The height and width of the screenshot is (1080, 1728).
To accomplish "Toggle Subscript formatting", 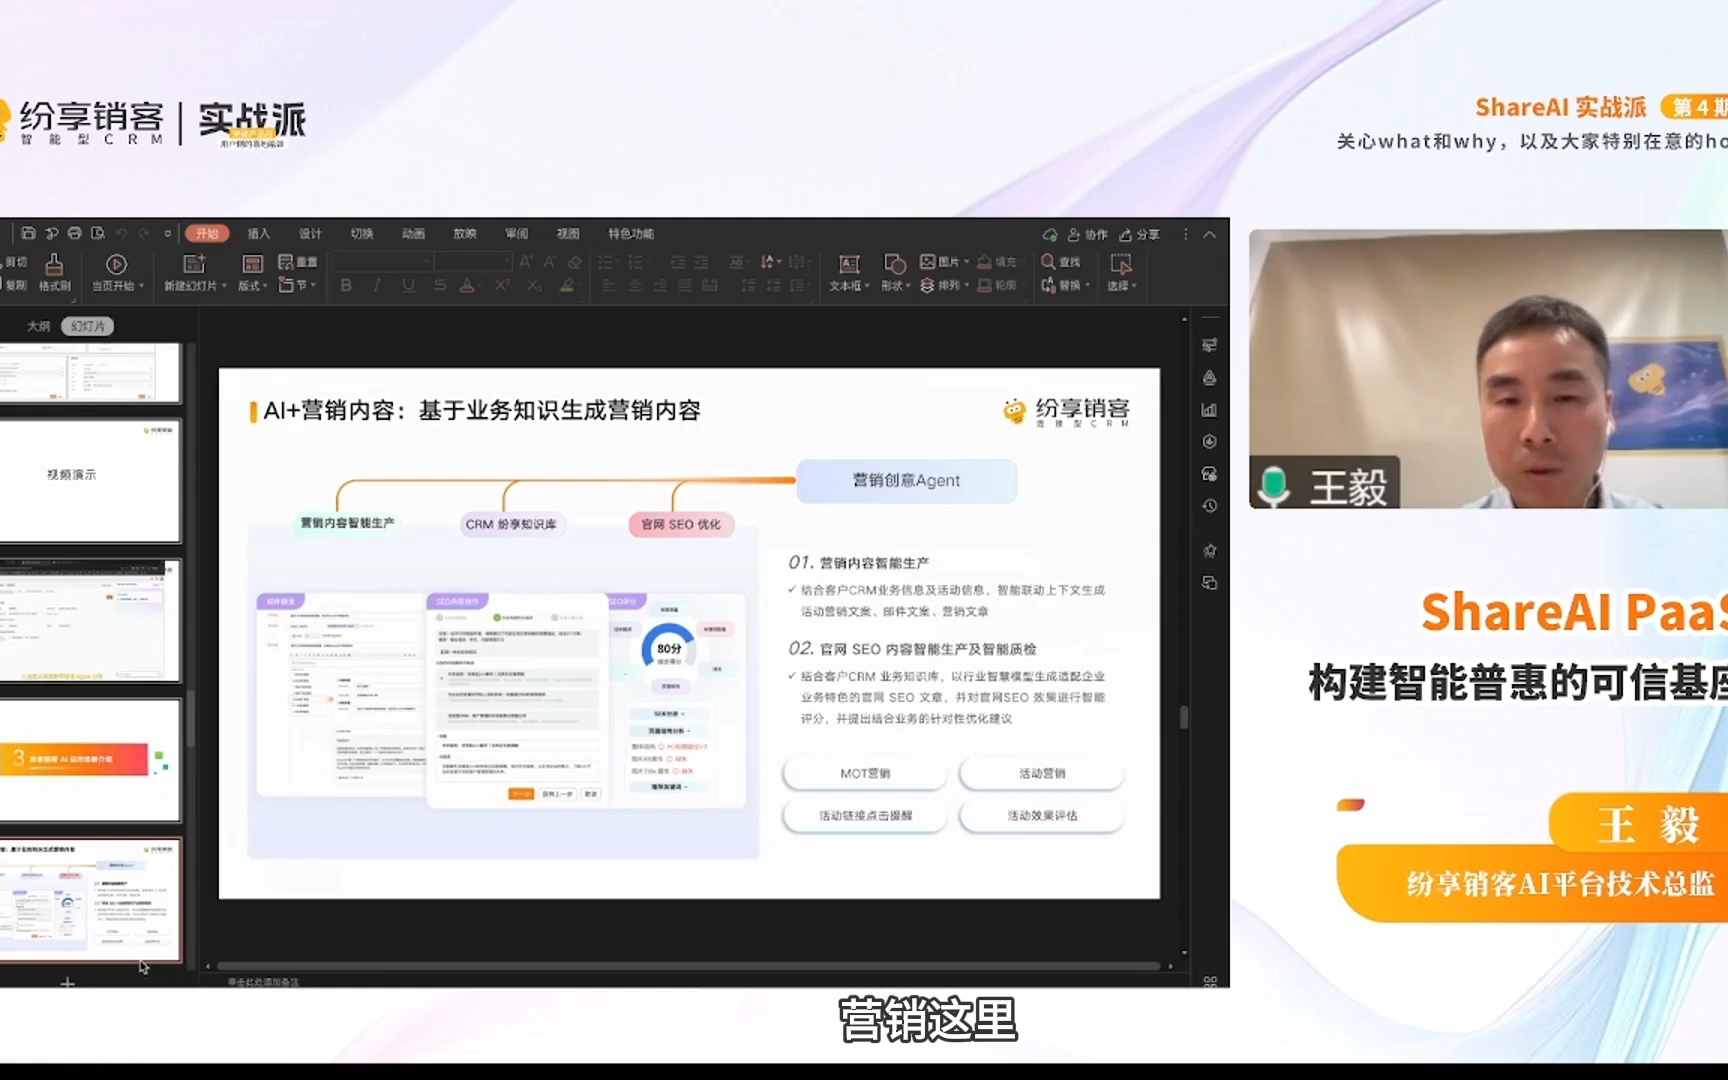I will click(534, 285).
